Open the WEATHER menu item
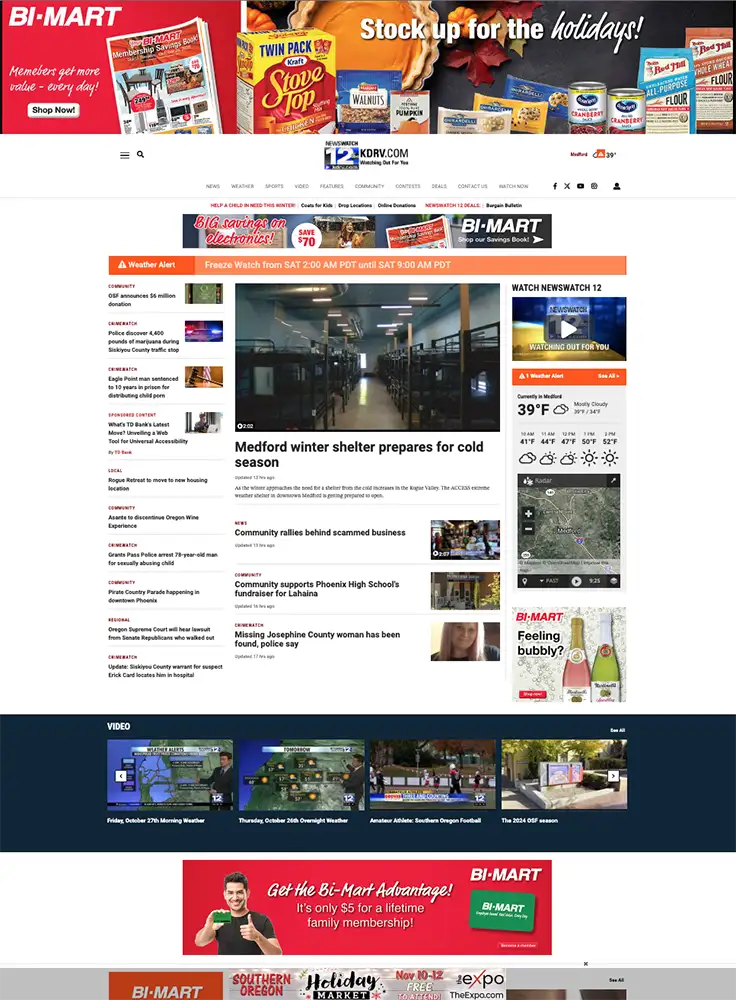The height and width of the screenshot is (1000, 736). click(242, 186)
